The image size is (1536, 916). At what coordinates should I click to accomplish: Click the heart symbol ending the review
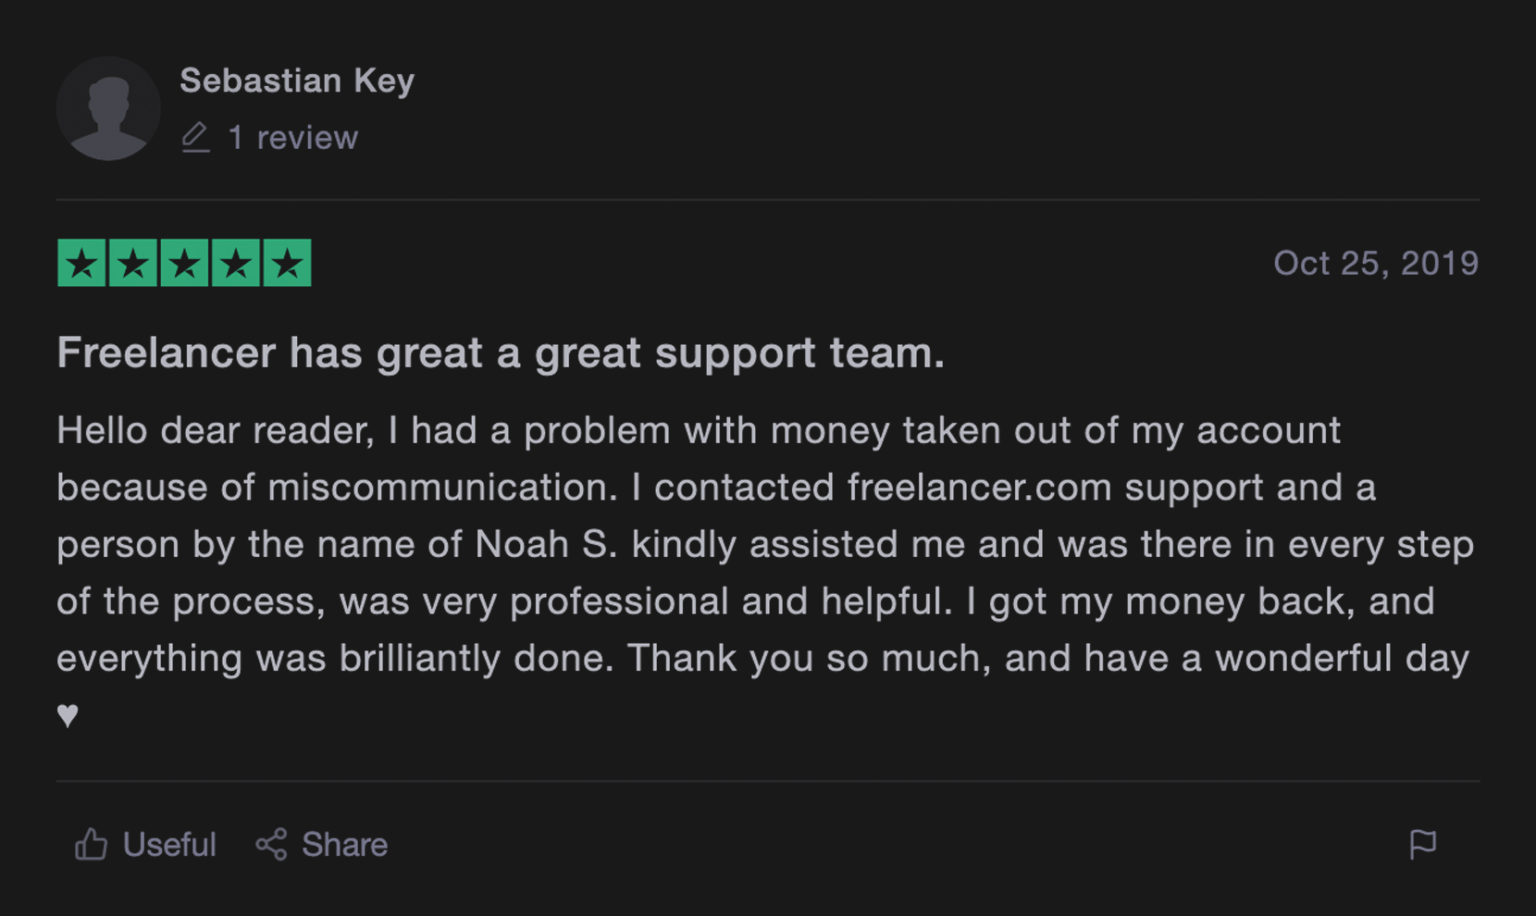click(x=68, y=714)
